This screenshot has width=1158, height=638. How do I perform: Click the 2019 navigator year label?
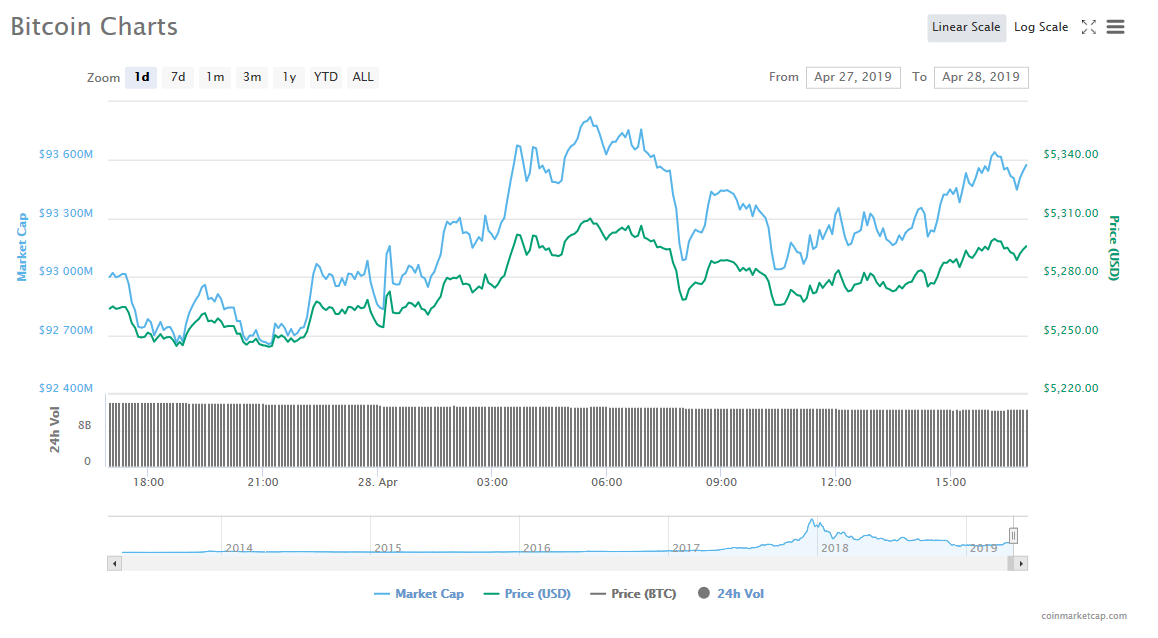click(x=984, y=548)
